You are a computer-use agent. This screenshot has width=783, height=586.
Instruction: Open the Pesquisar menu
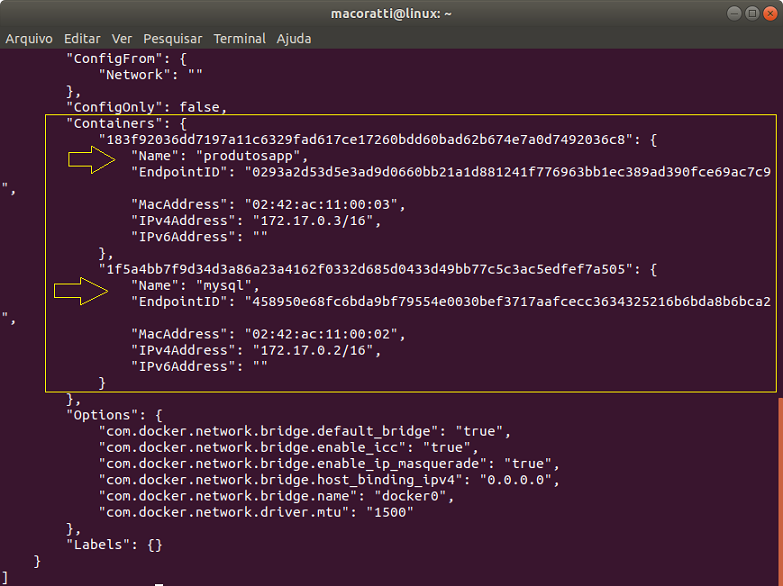coord(172,38)
